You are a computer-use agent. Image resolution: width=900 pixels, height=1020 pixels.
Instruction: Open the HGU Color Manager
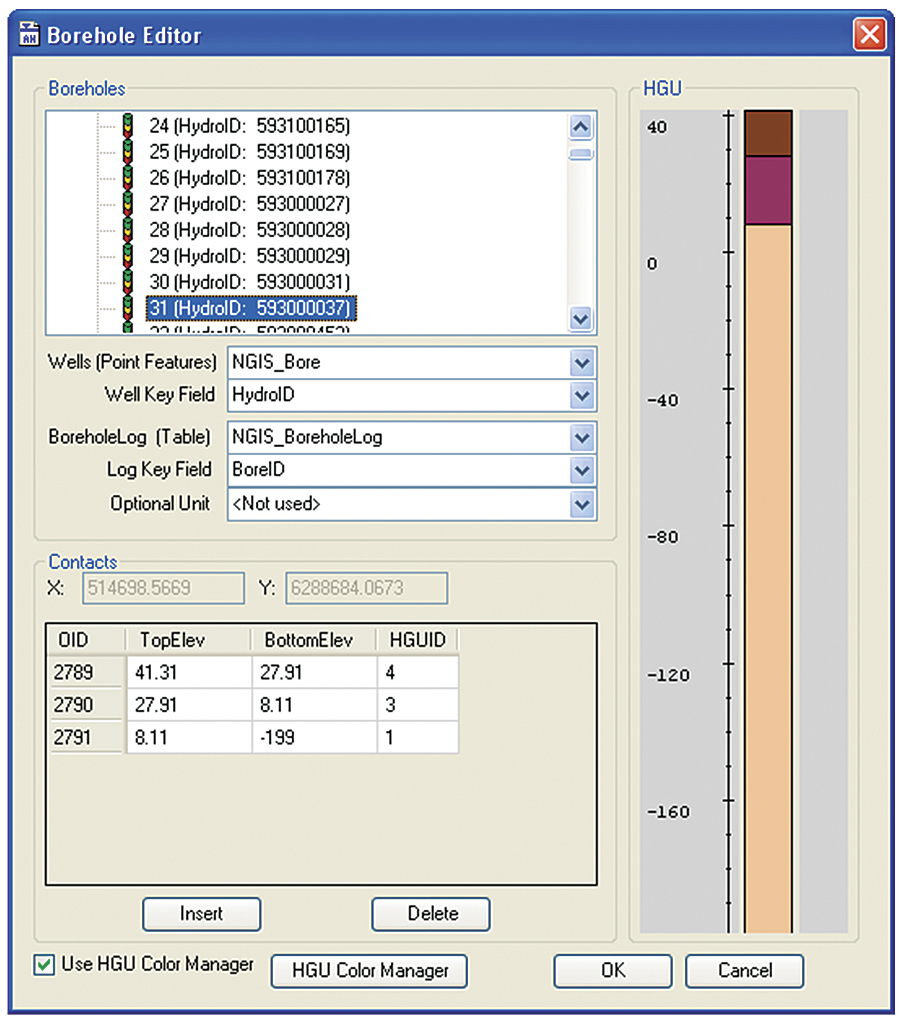click(x=369, y=971)
